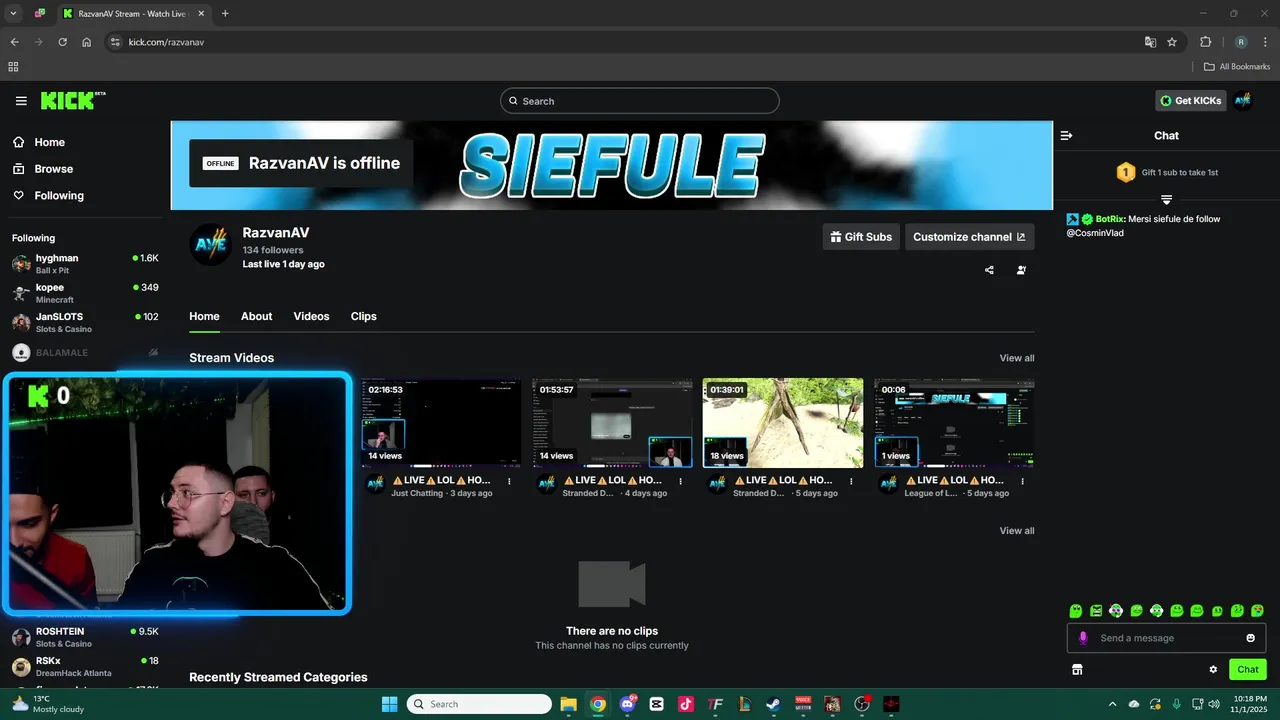The image size is (1280, 720).
Task: Open Steam from the taskbar
Action: pyautogui.click(x=773, y=704)
